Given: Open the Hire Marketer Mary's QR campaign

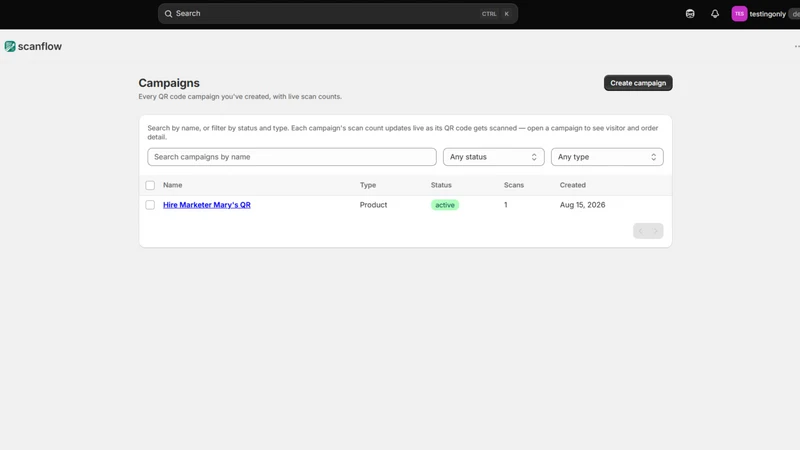Looking at the screenshot, I should tap(207, 205).
